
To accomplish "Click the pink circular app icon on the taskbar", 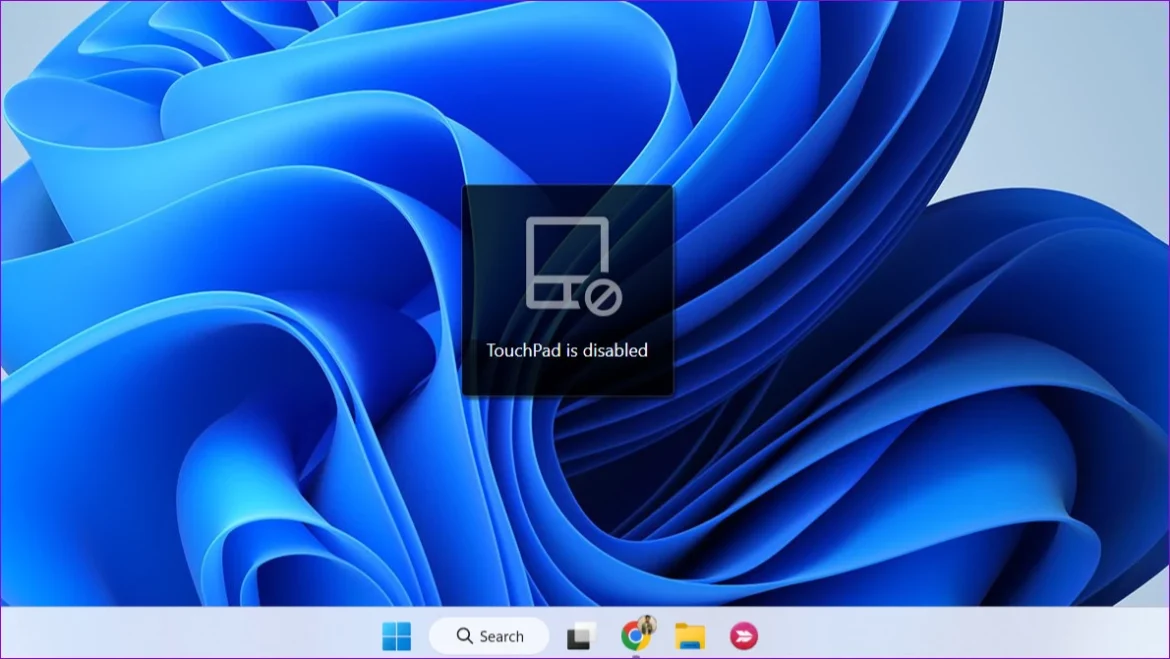I will click(743, 637).
